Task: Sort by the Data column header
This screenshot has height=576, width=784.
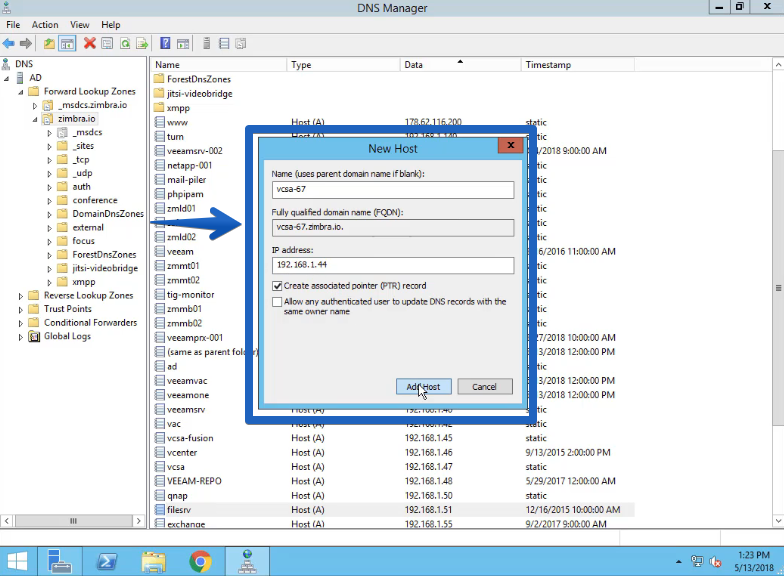Action: 460,64
